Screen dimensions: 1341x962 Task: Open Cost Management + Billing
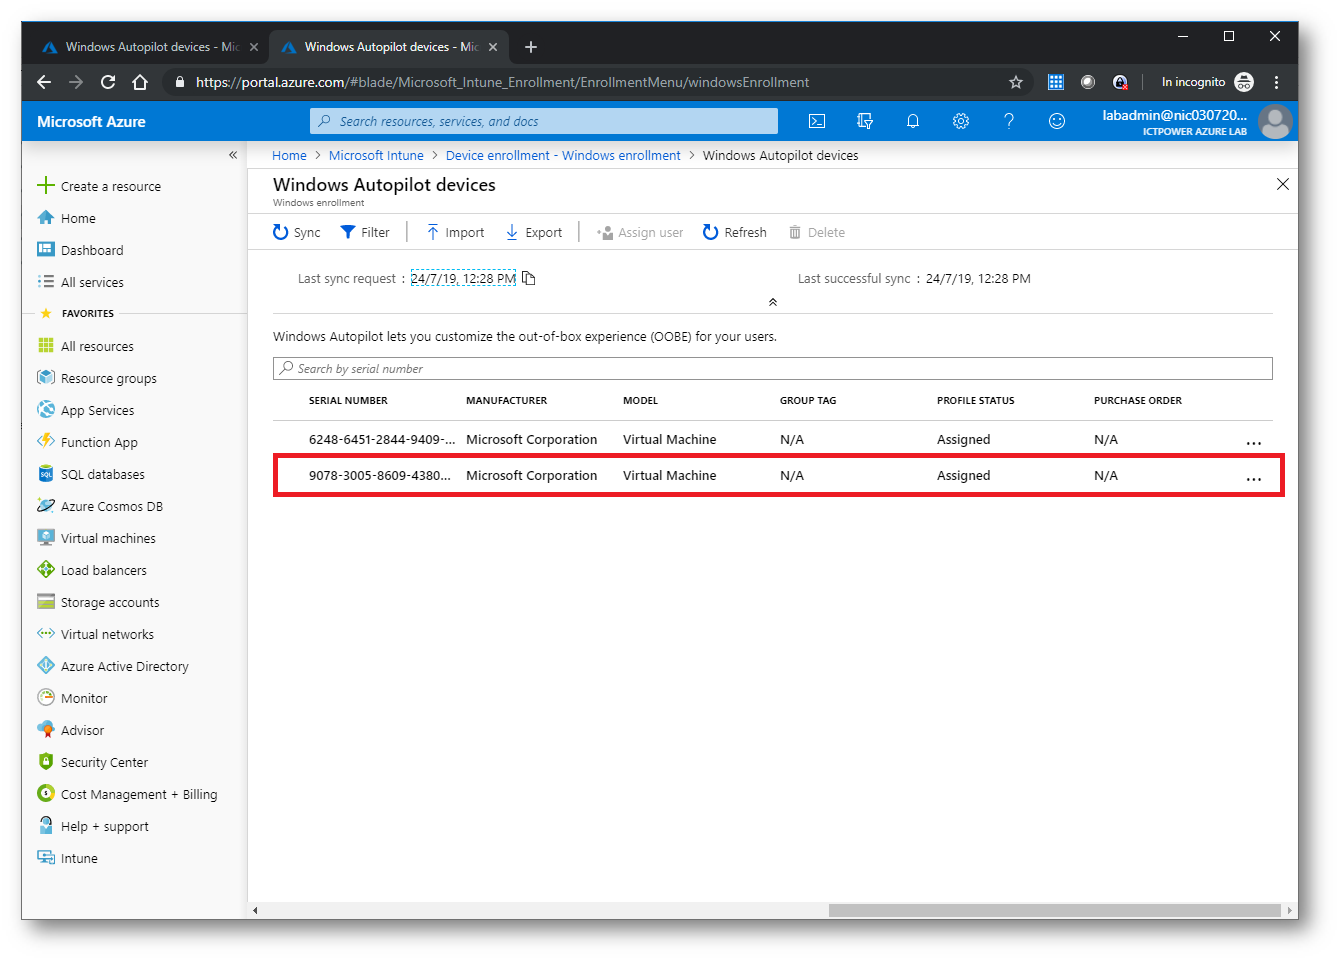point(127,794)
